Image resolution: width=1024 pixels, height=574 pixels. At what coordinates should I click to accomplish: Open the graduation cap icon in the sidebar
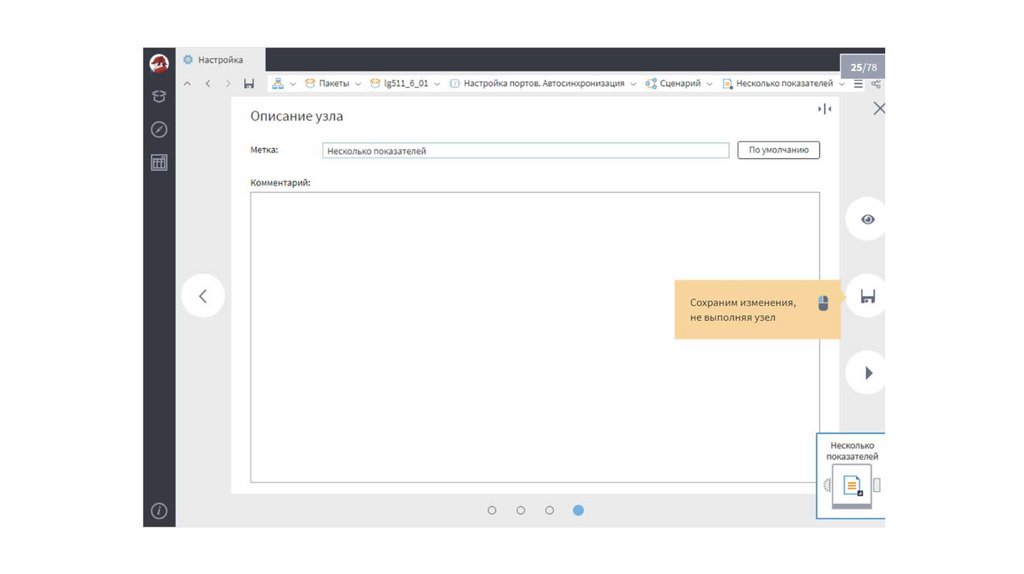(x=159, y=97)
